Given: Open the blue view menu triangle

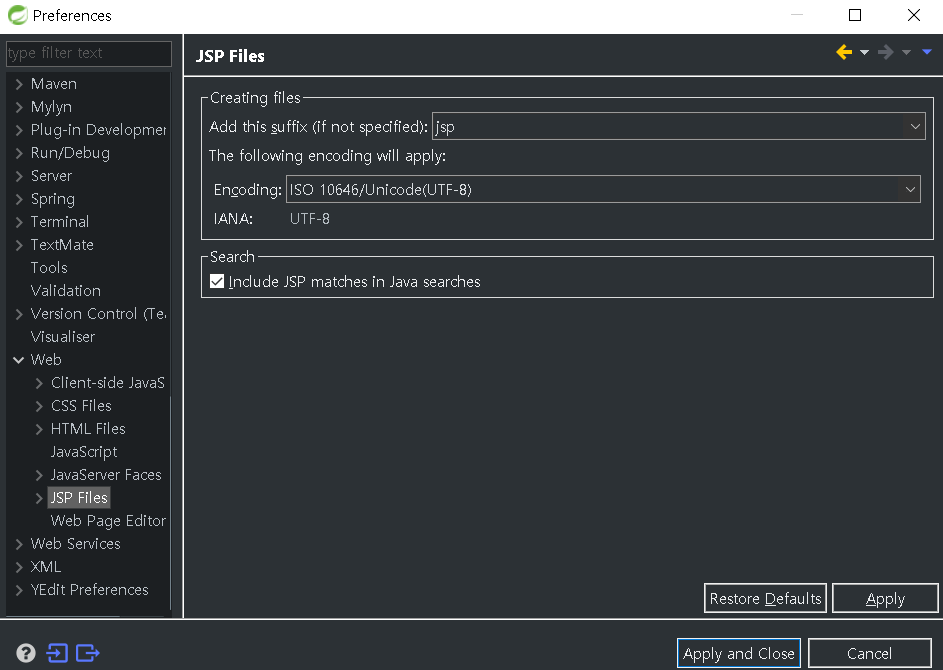Looking at the screenshot, I should tap(927, 52).
